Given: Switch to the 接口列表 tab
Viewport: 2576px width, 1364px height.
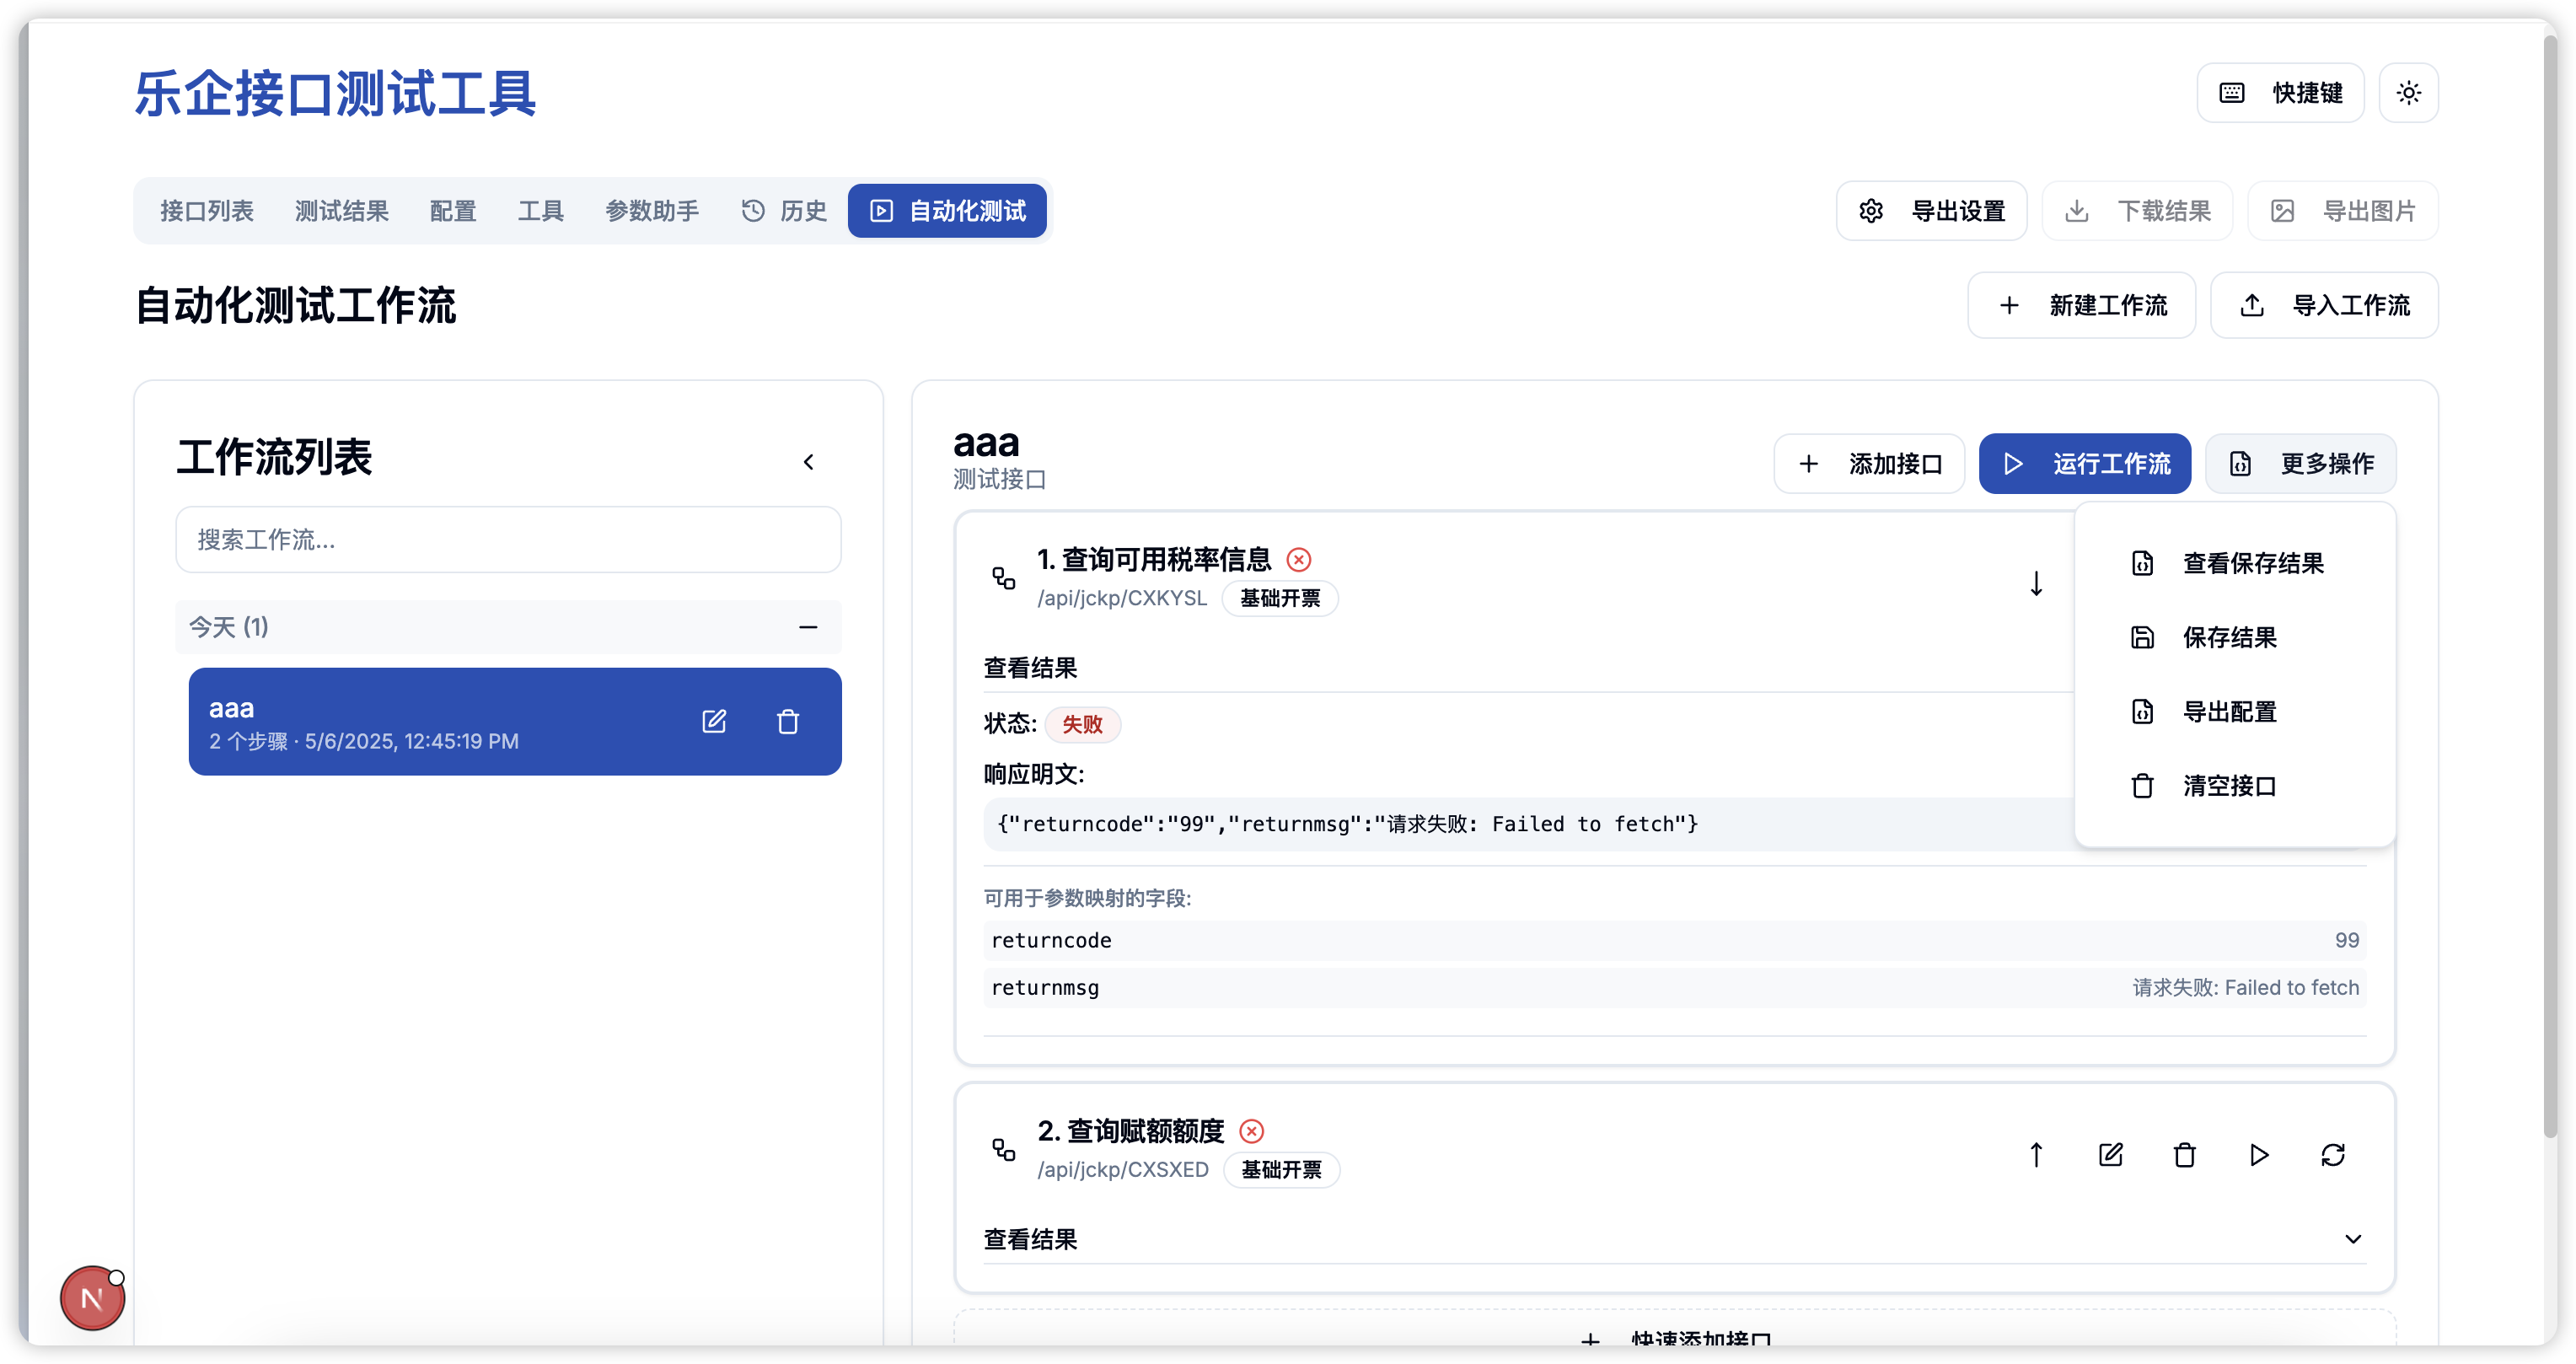Looking at the screenshot, I should [x=207, y=211].
